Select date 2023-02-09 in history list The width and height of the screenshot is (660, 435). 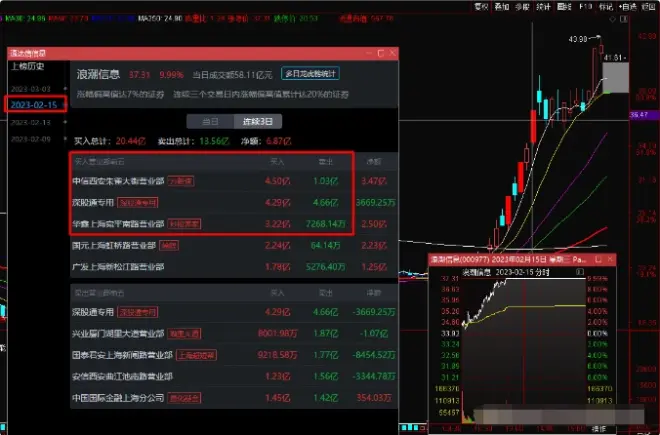(x=30, y=137)
